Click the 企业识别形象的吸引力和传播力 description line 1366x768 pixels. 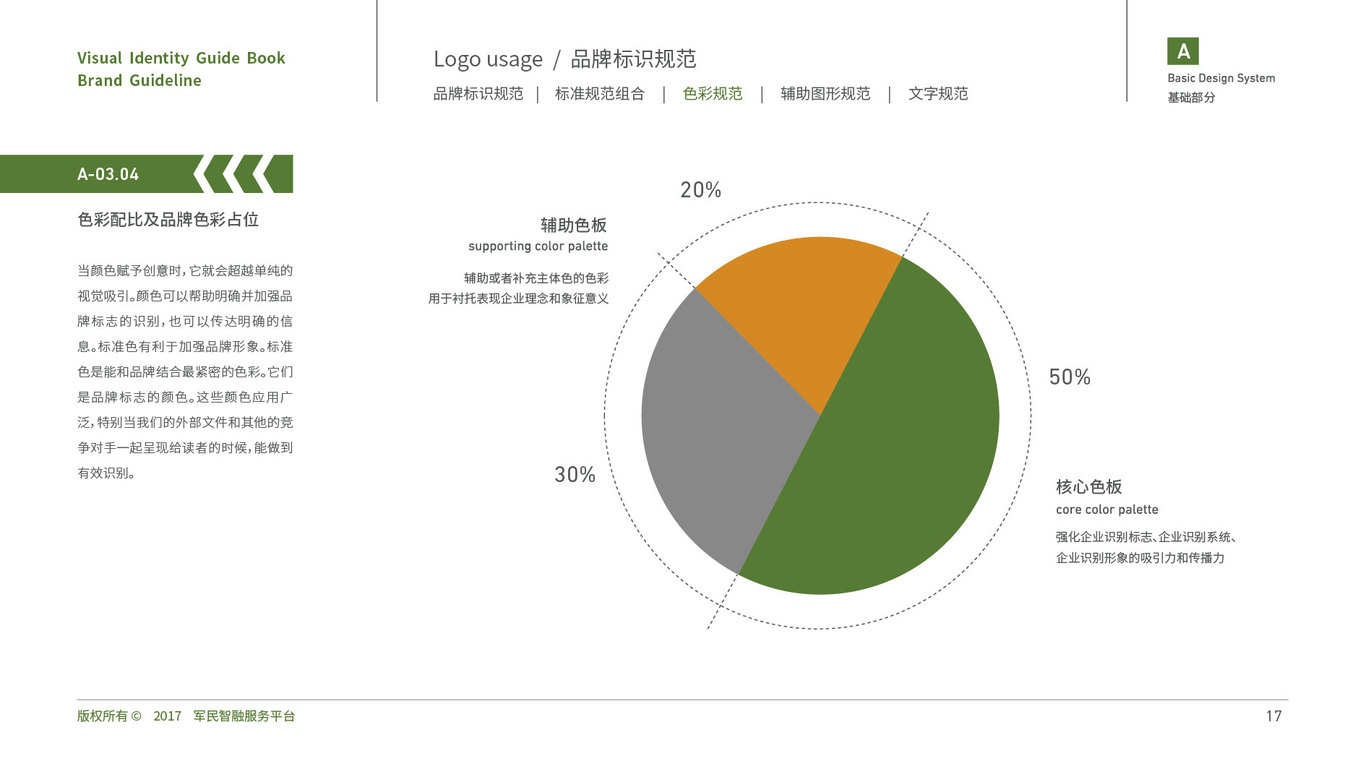pyautogui.click(x=1140, y=558)
